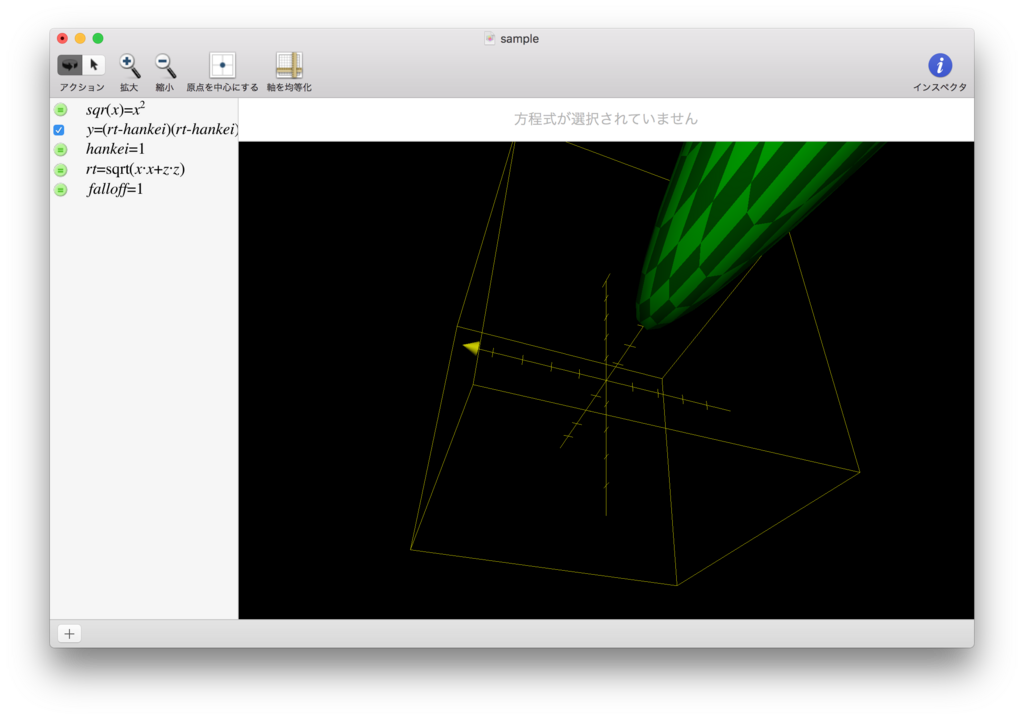Image resolution: width=1024 pixels, height=719 pixels.
Task: Select the sqr(x)=x² equation
Action: pyautogui.click(x=116, y=109)
